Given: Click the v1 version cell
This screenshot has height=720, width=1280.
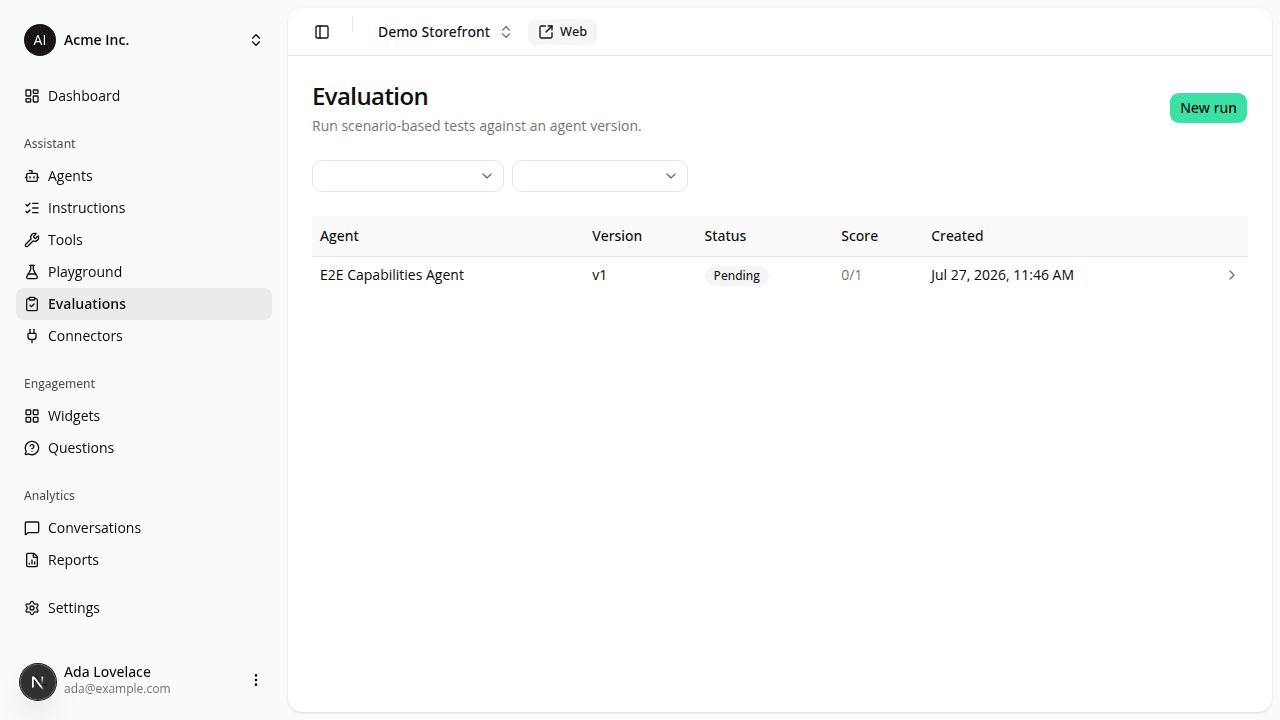Looking at the screenshot, I should coord(599,275).
